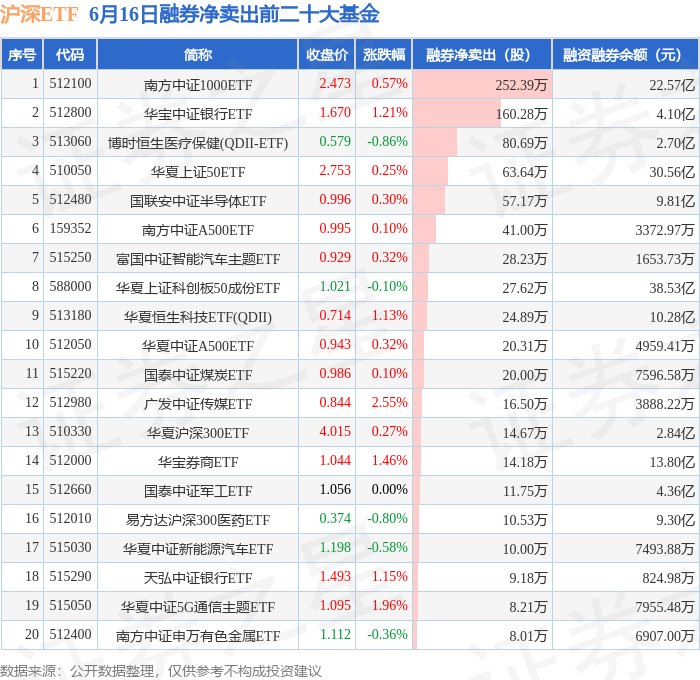Click the 6907.00万 balance value
Viewport: 700px width, 680px height.
[x=665, y=636]
